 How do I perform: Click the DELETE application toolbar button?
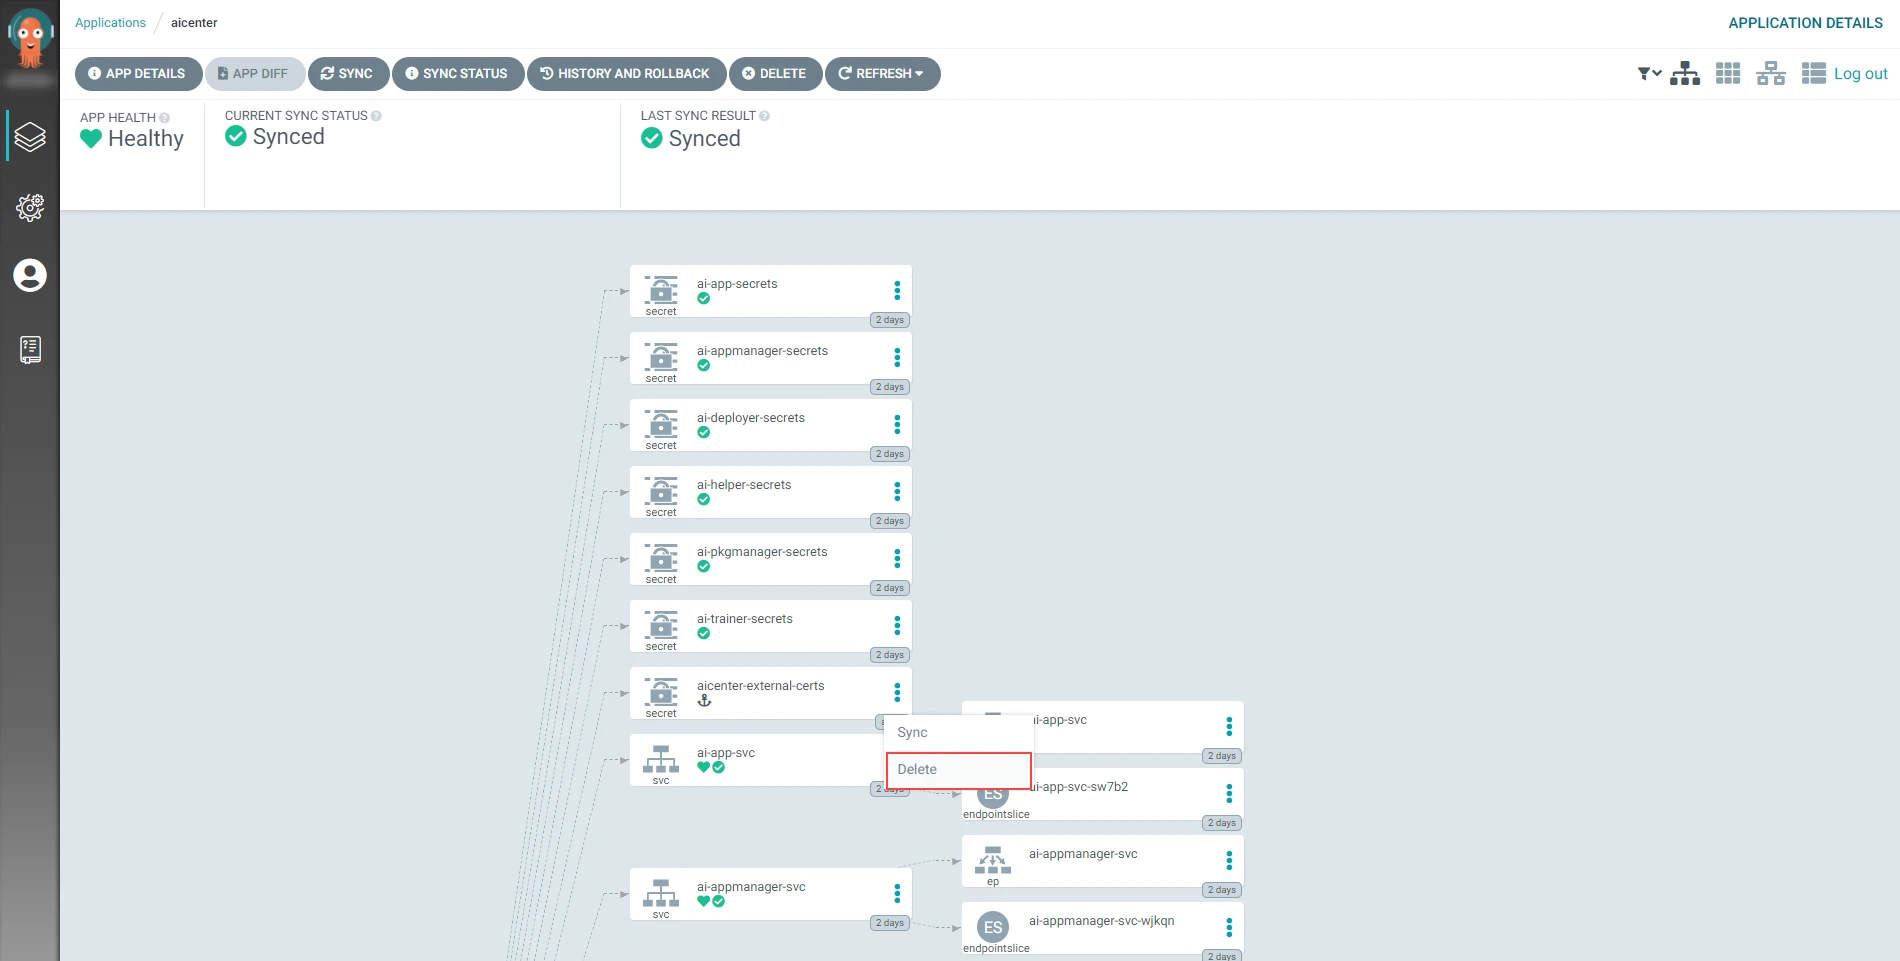[775, 74]
